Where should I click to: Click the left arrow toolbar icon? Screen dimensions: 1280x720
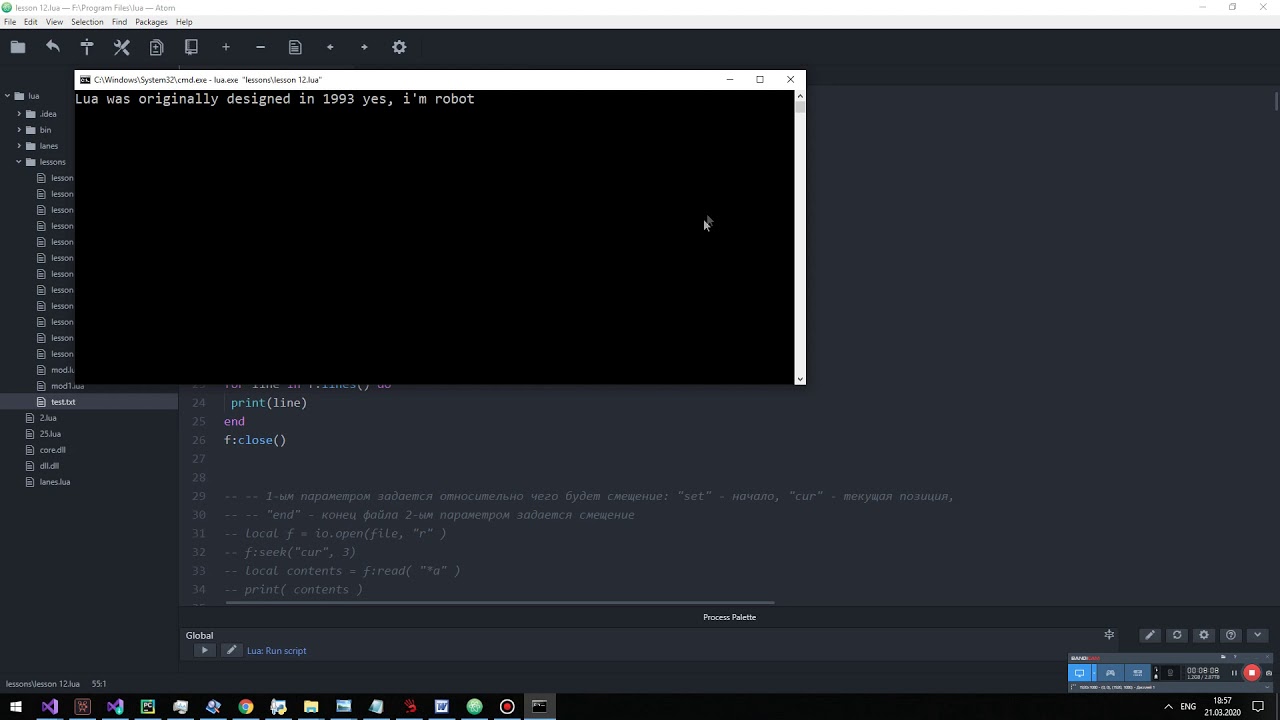[330, 47]
